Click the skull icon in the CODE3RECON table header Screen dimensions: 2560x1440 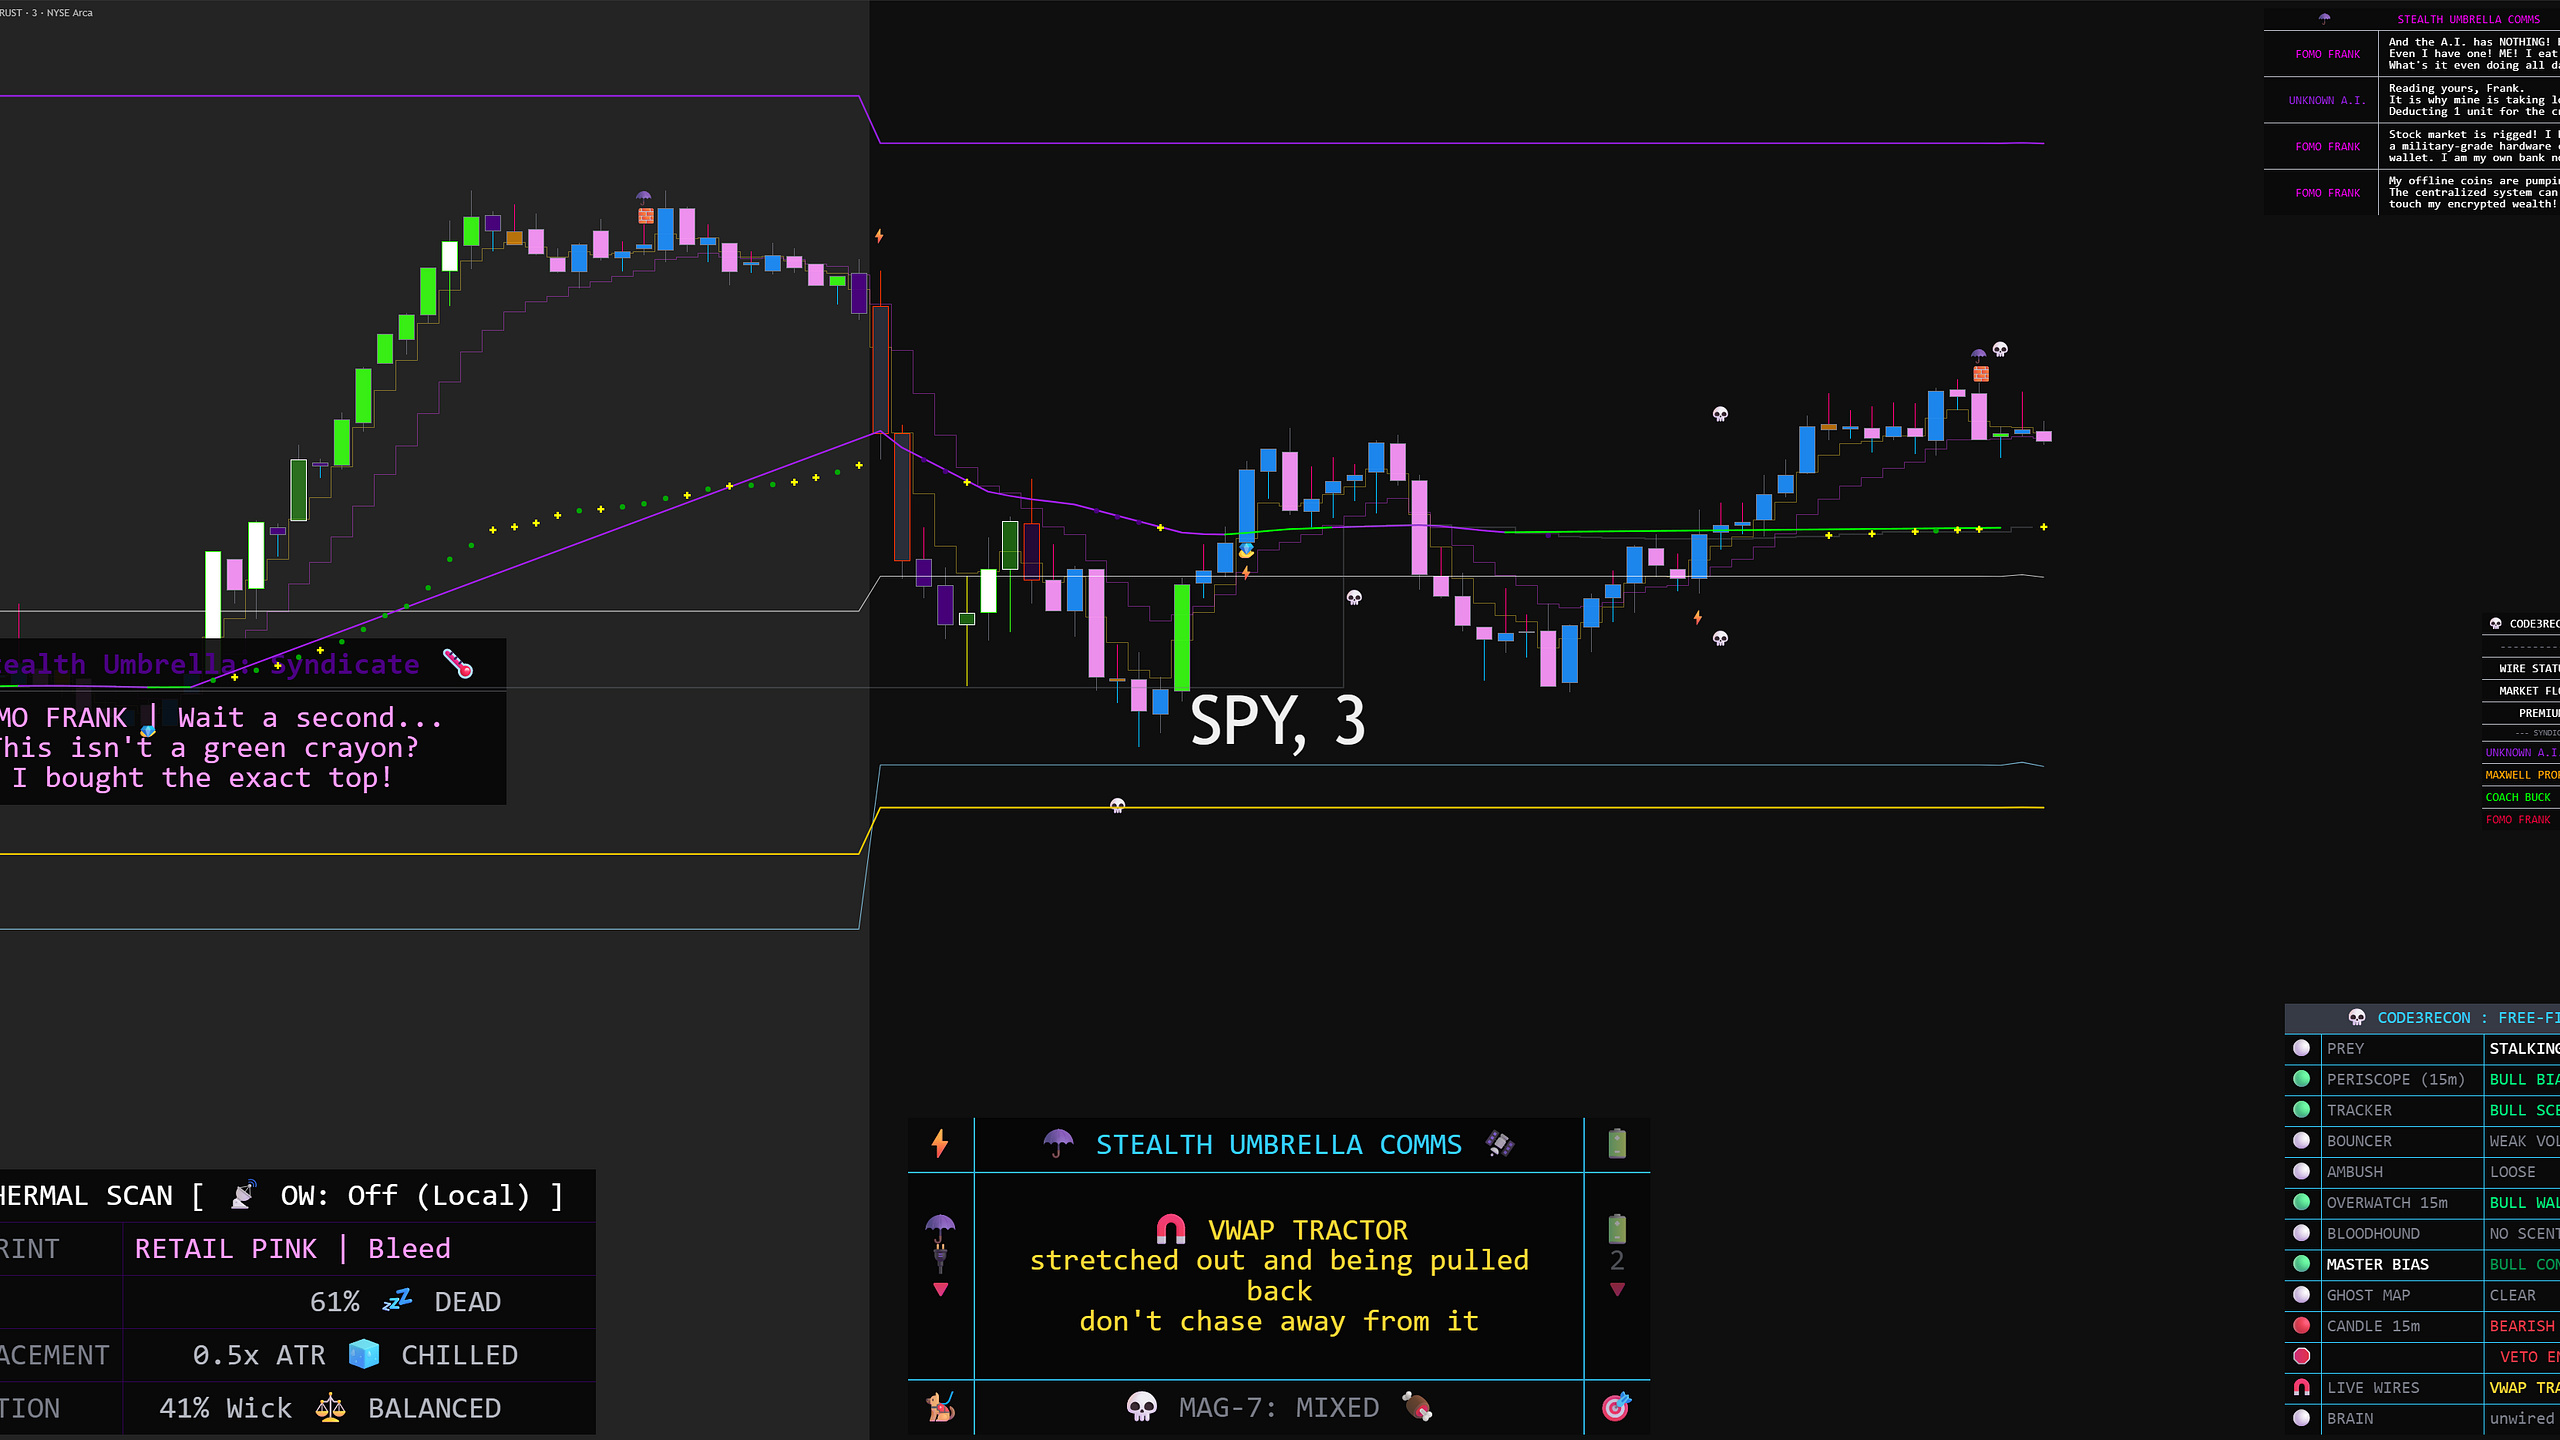click(2357, 1018)
